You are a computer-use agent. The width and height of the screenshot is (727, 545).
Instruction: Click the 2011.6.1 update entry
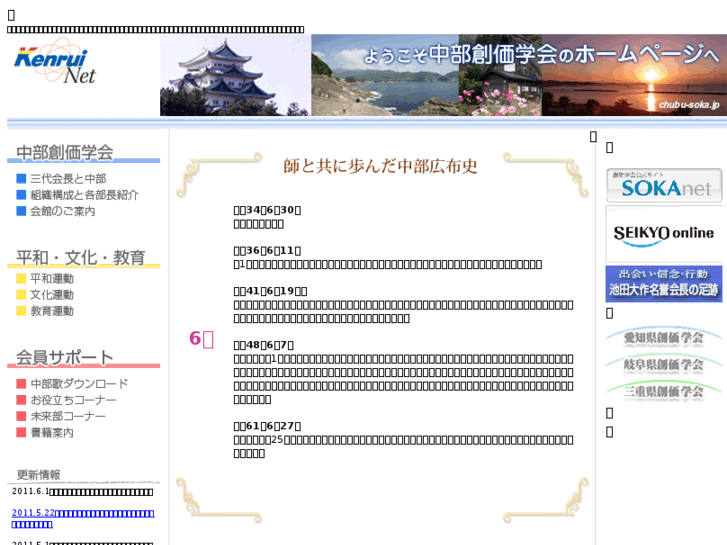pyautogui.click(x=83, y=492)
